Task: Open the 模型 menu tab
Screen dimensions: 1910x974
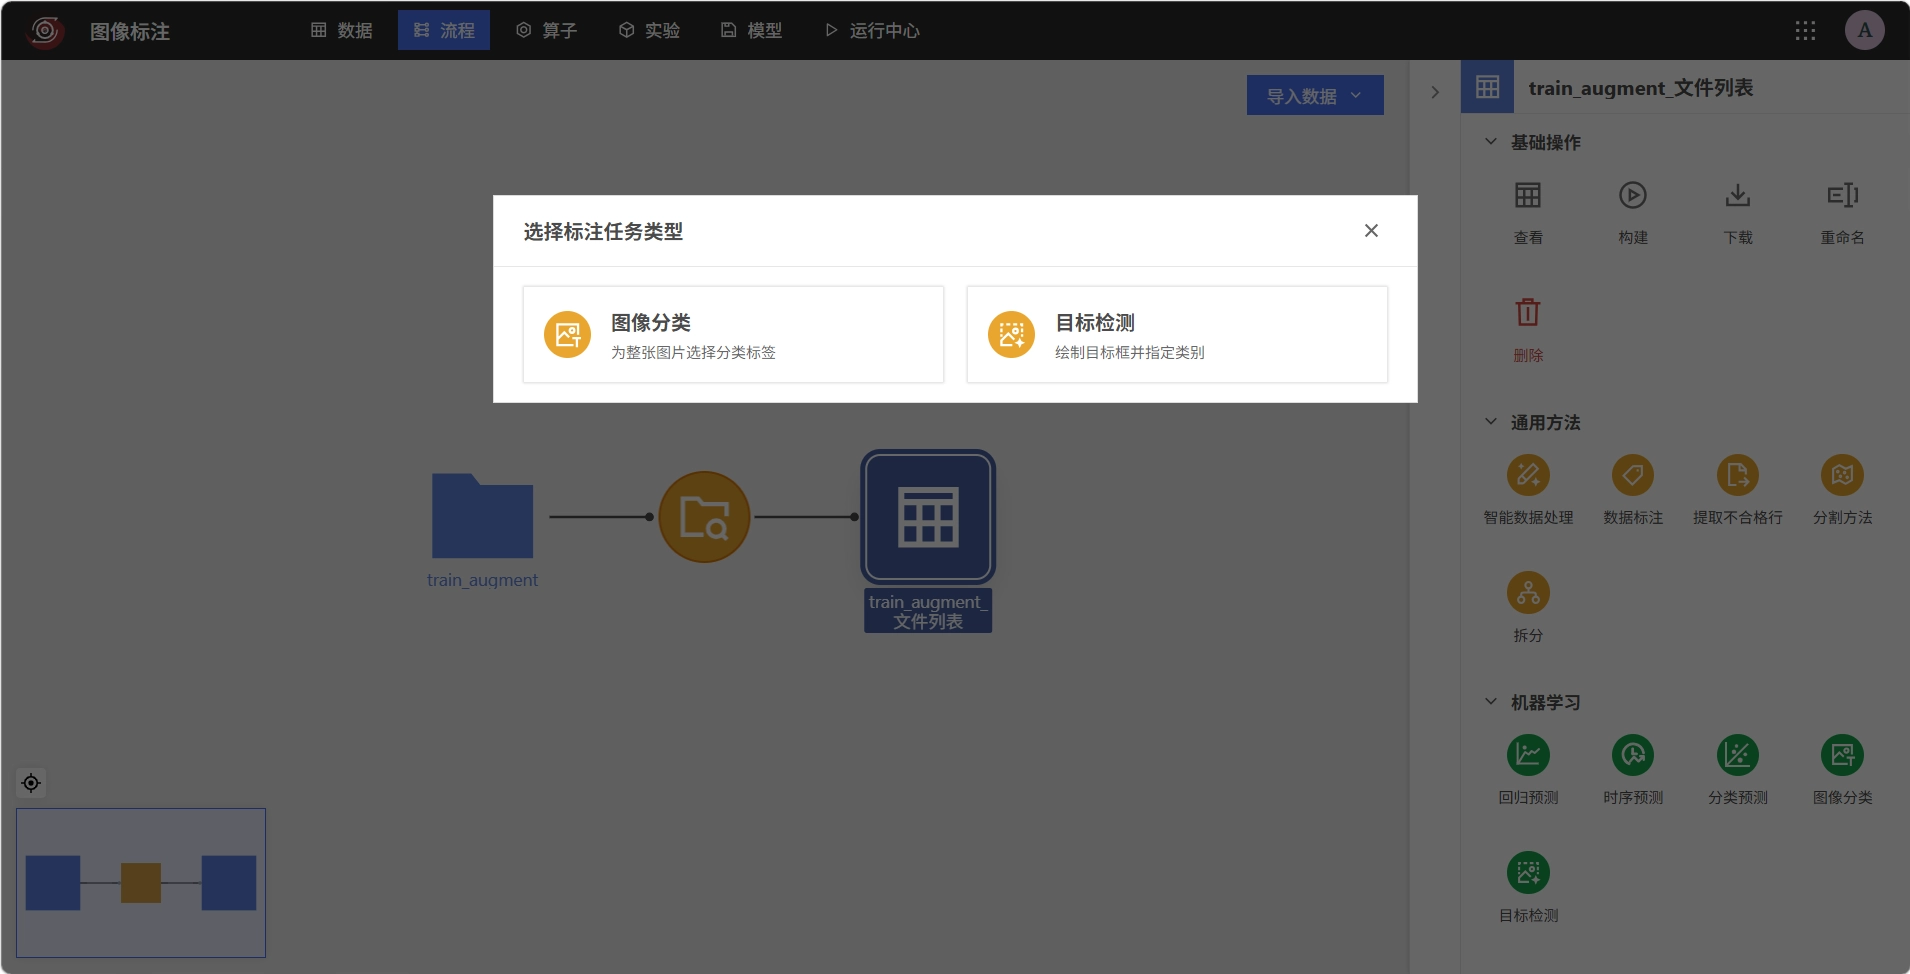Action: pos(752,30)
